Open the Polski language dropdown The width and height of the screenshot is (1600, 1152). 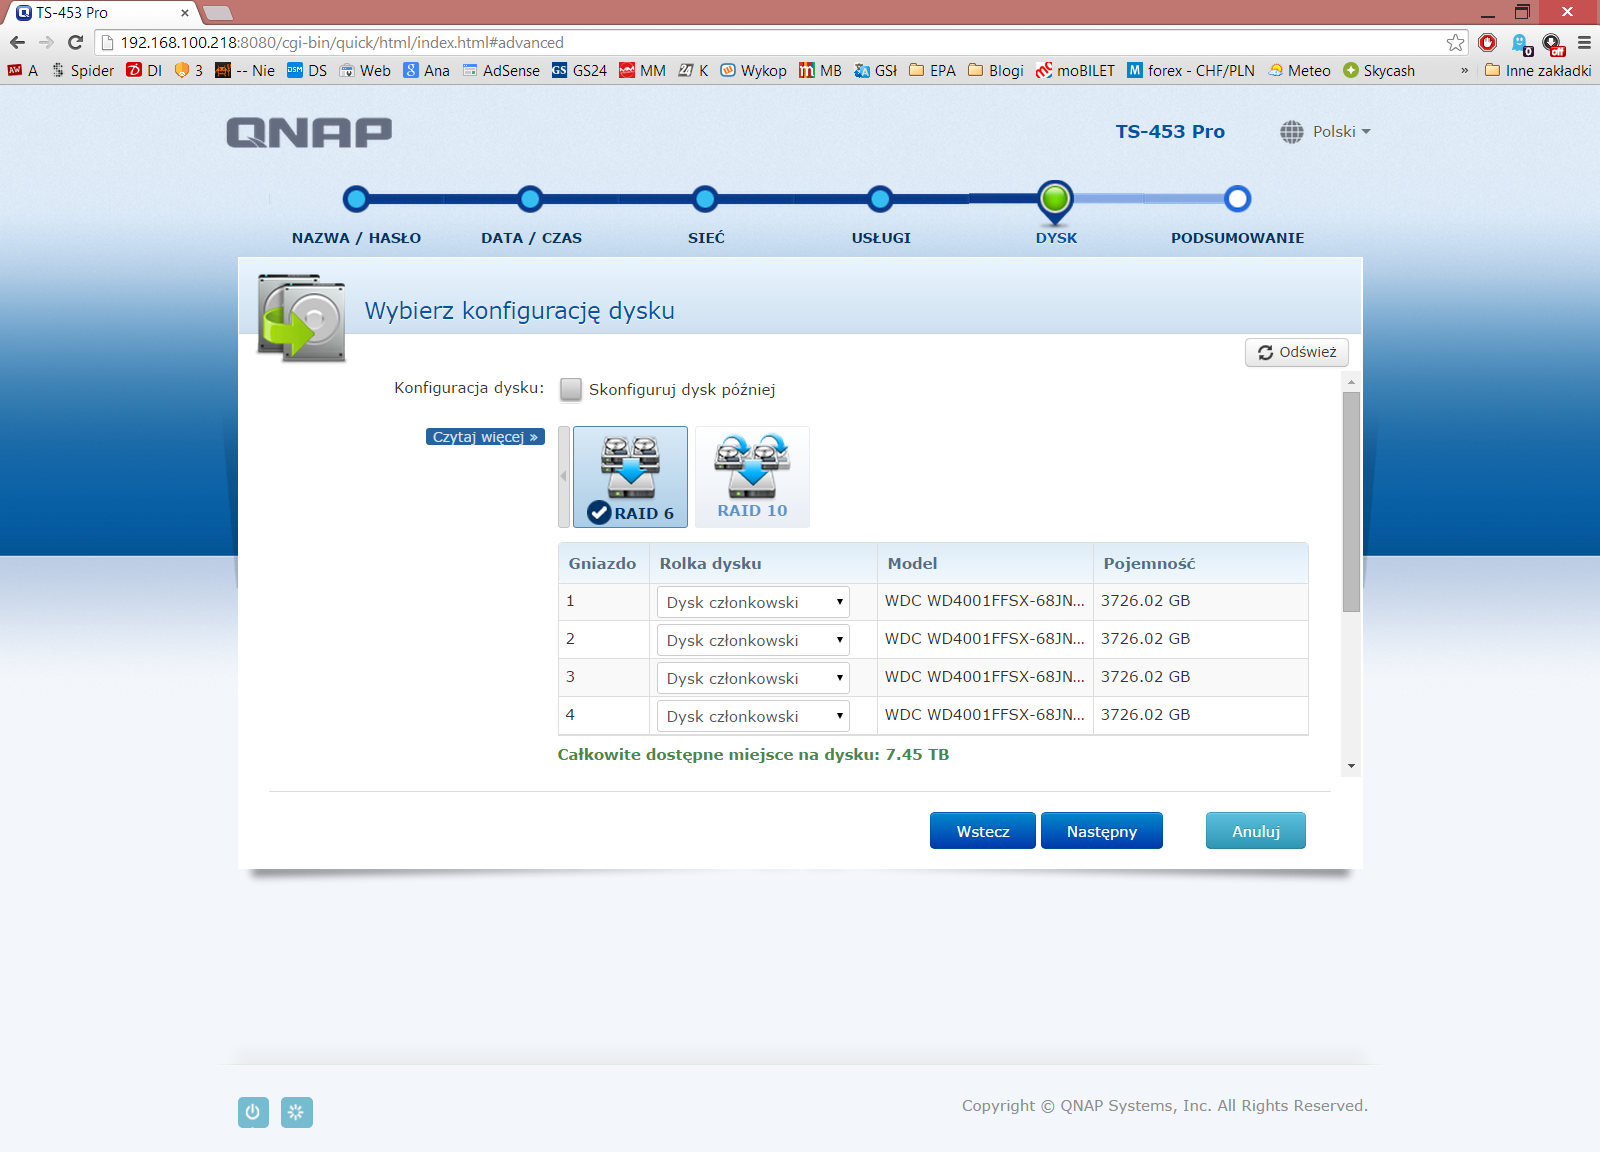tap(1326, 132)
